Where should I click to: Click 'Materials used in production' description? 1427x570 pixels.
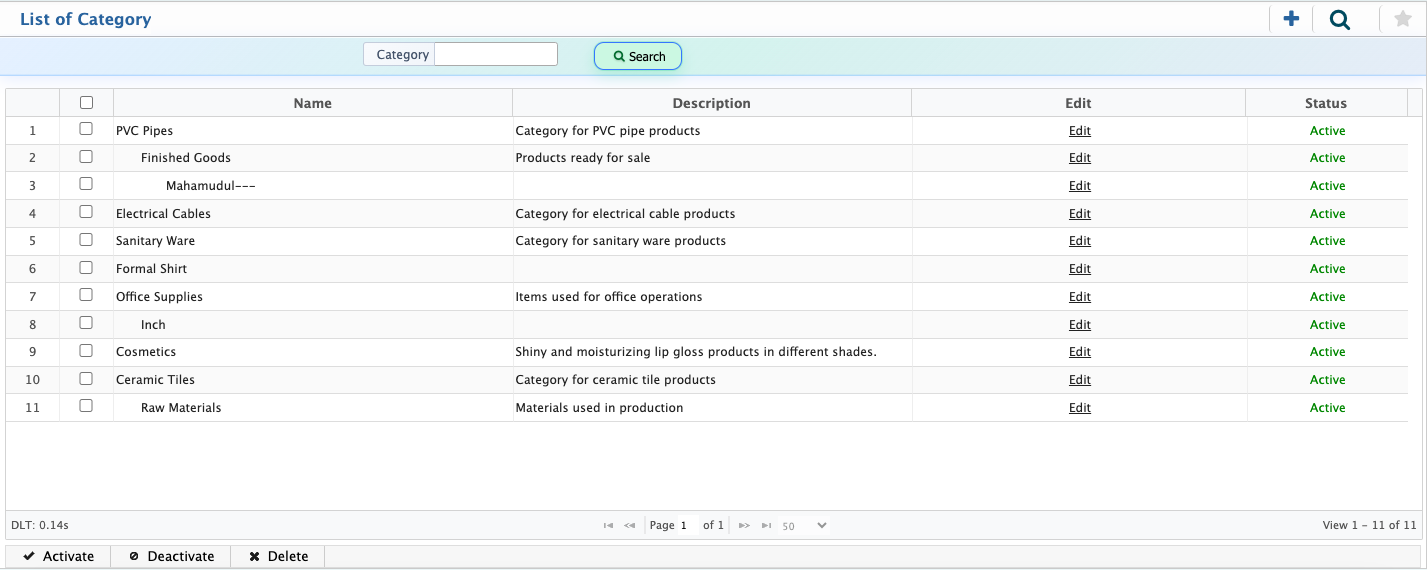point(599,408)
